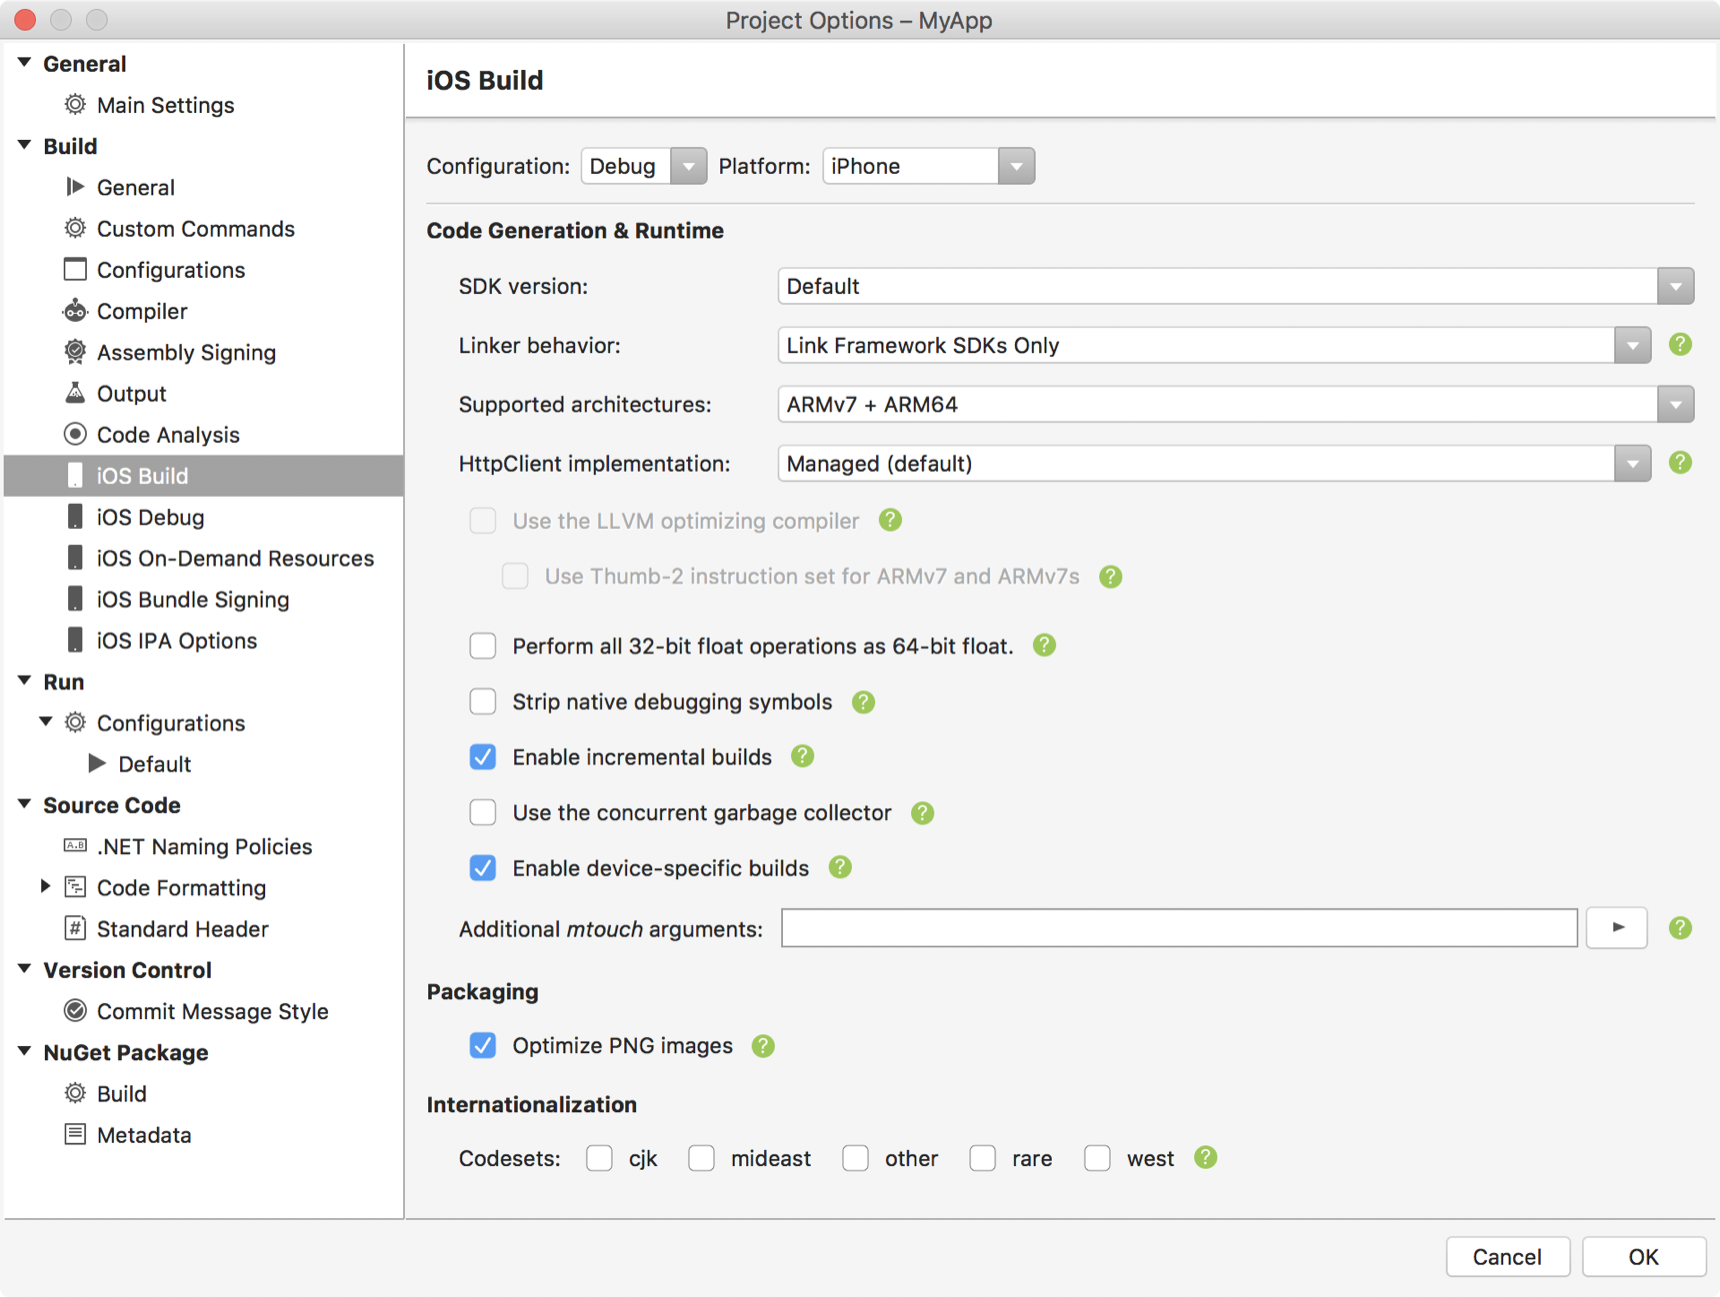Click the Custom Commands gear icon
The image size is (1720, 1297).
pyautogui.click(x=75, y=228)
